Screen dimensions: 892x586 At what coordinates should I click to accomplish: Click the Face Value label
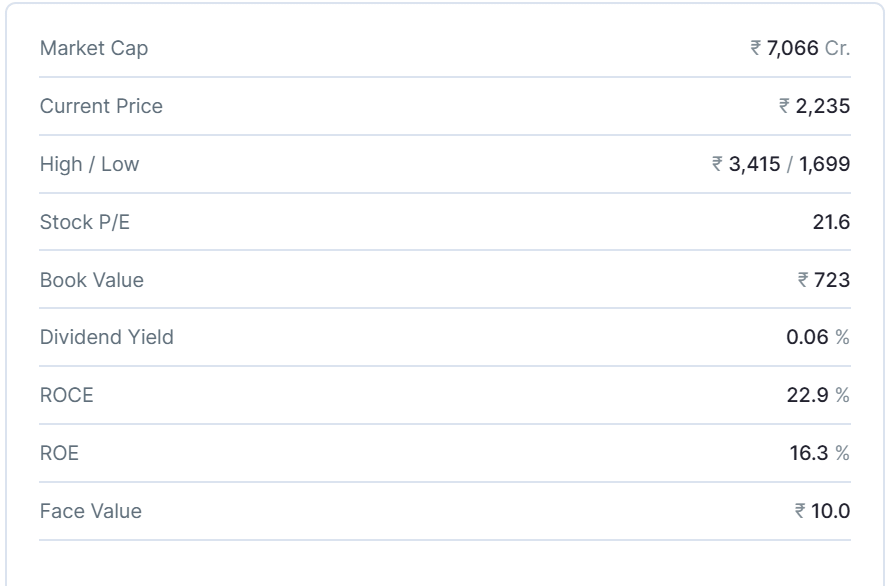[91, 511]
